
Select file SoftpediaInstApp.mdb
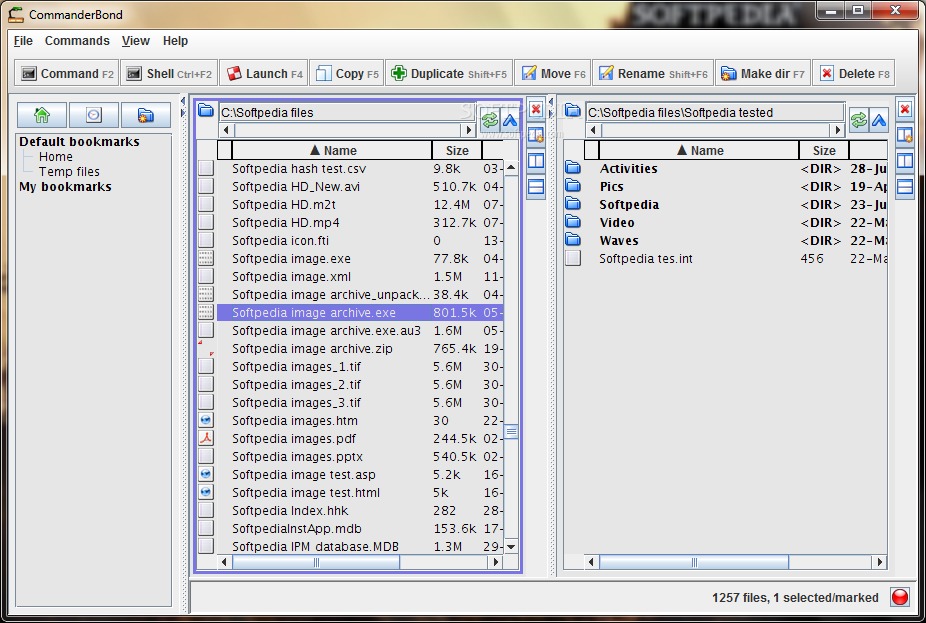coord(296,529)
